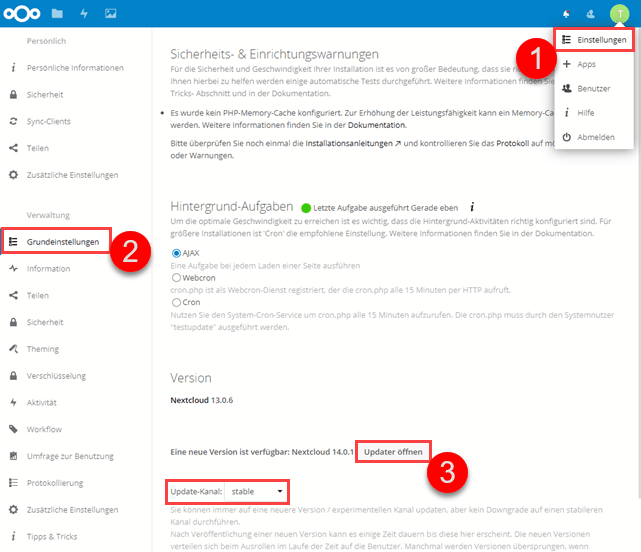Click the Version heading

(x=191, y=378)
